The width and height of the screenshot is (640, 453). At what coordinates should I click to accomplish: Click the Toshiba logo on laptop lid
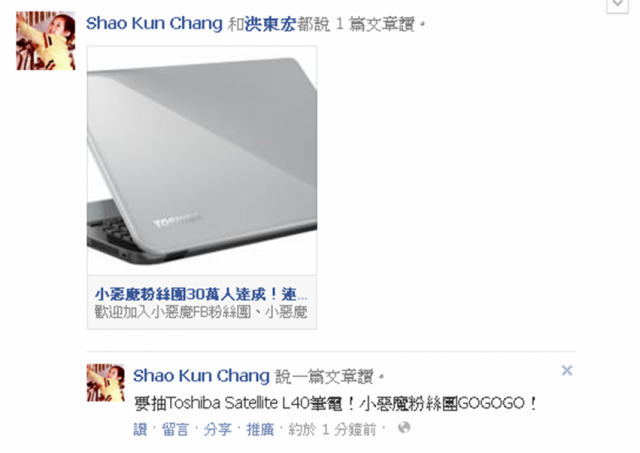(x=176, y=220)
